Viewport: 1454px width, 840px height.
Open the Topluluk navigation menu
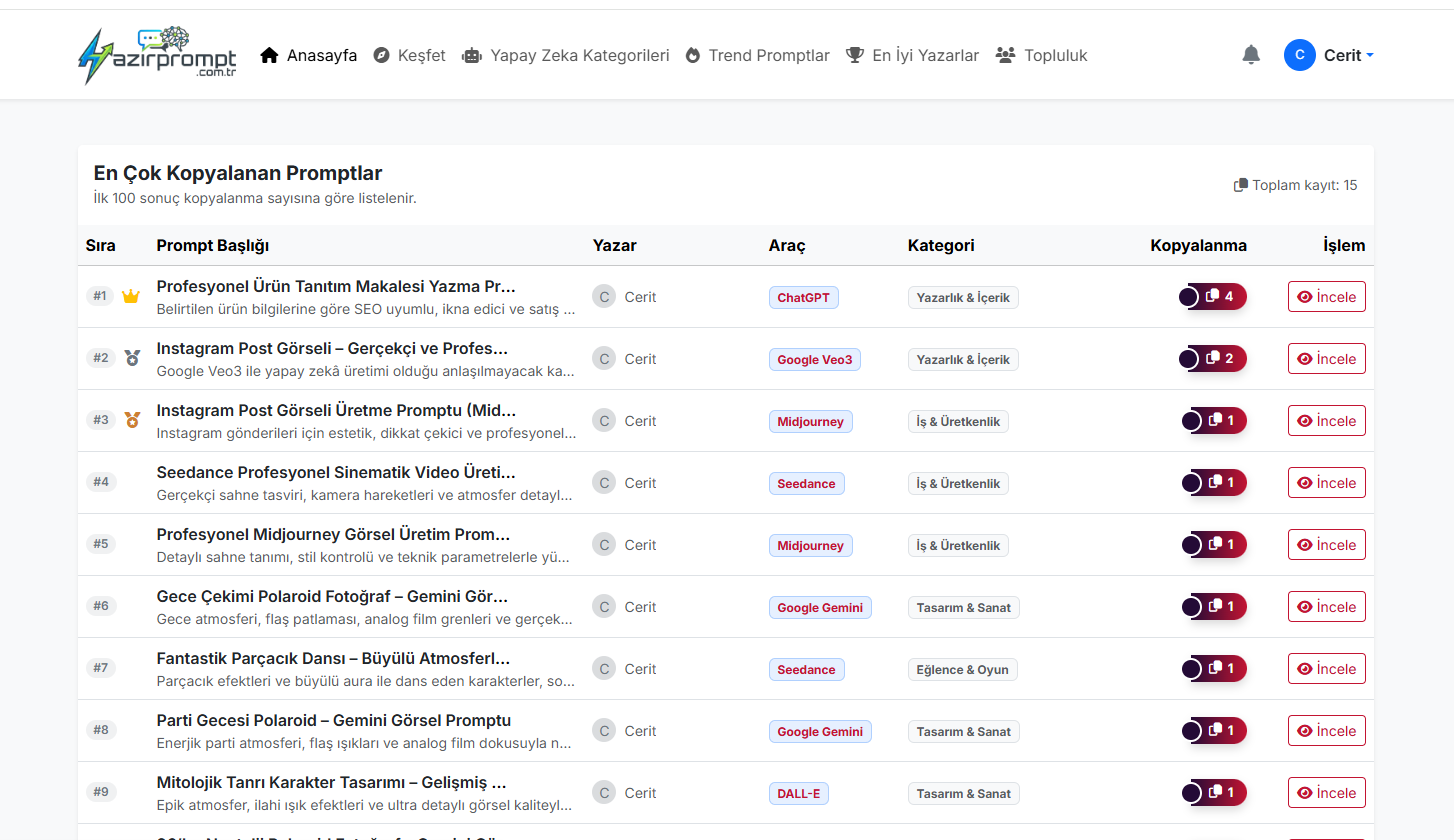1041,55
